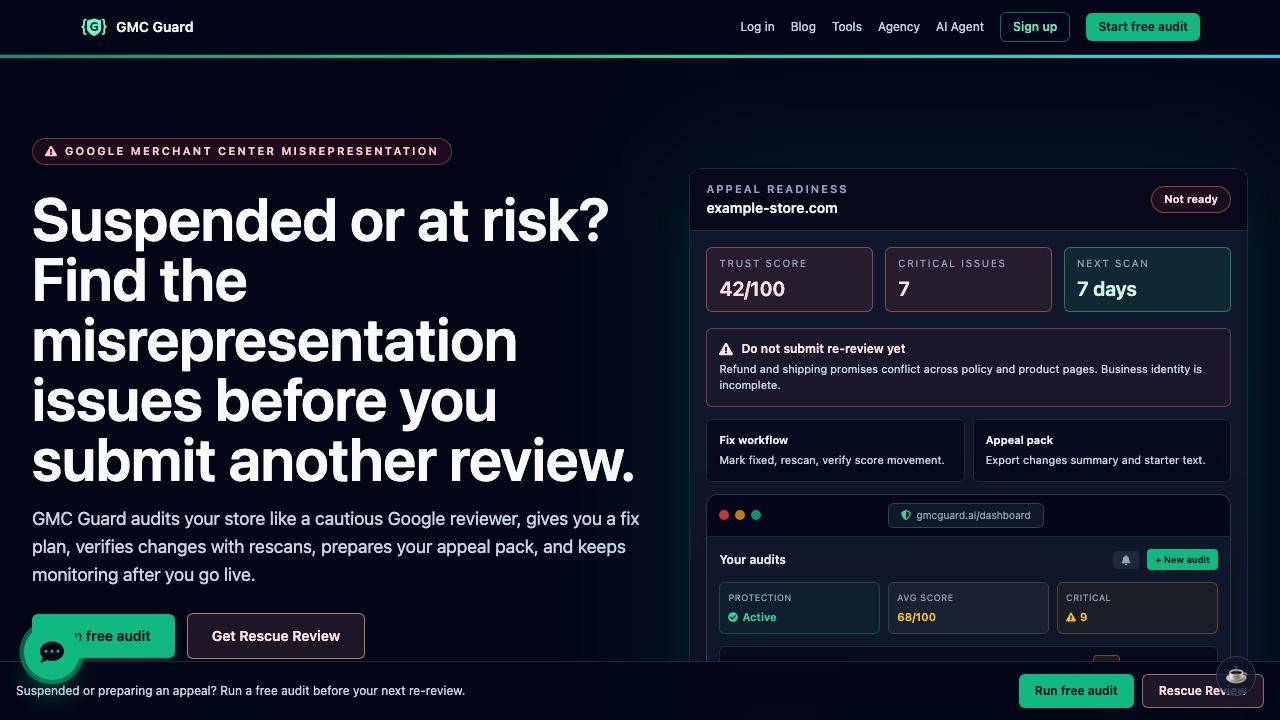Click the Get Rescue Review button
1280x720 pixels.
click(x=276, y=636)
